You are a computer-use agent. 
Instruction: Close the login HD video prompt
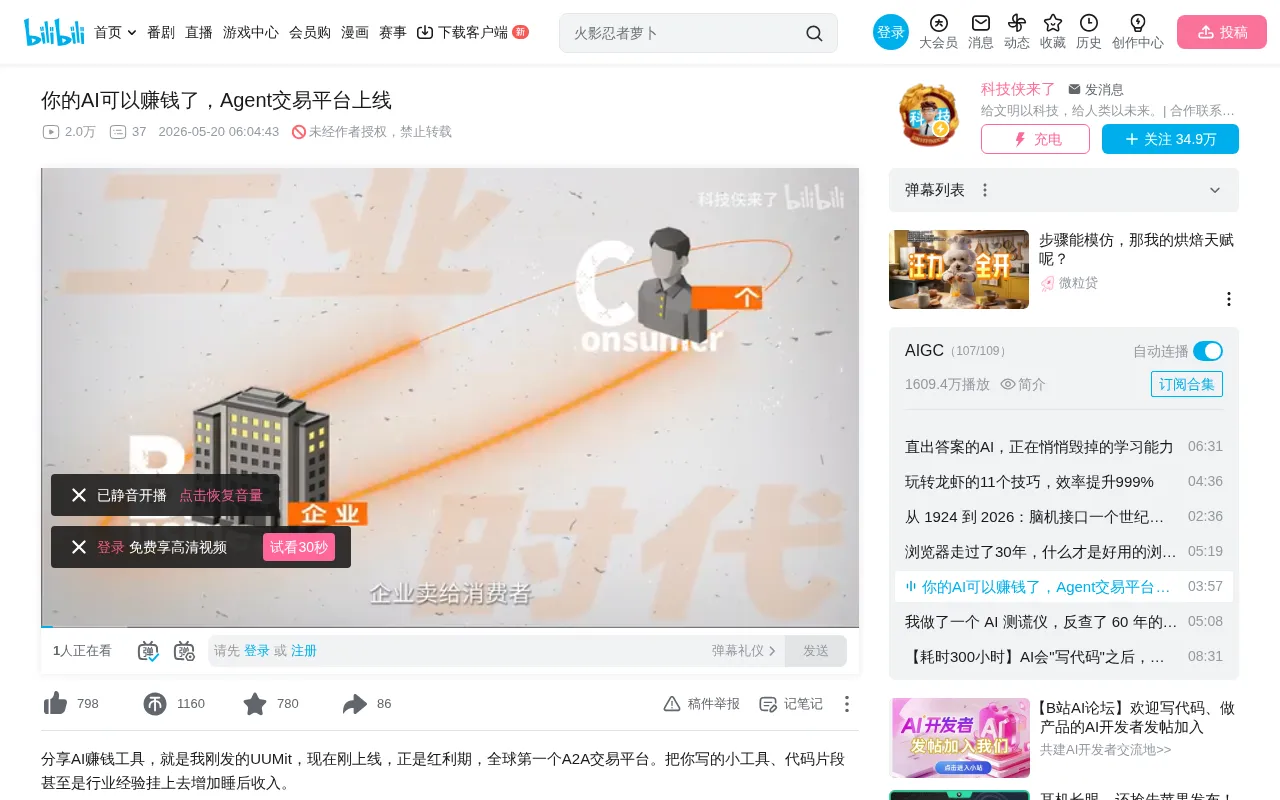(x=79, y=547)
